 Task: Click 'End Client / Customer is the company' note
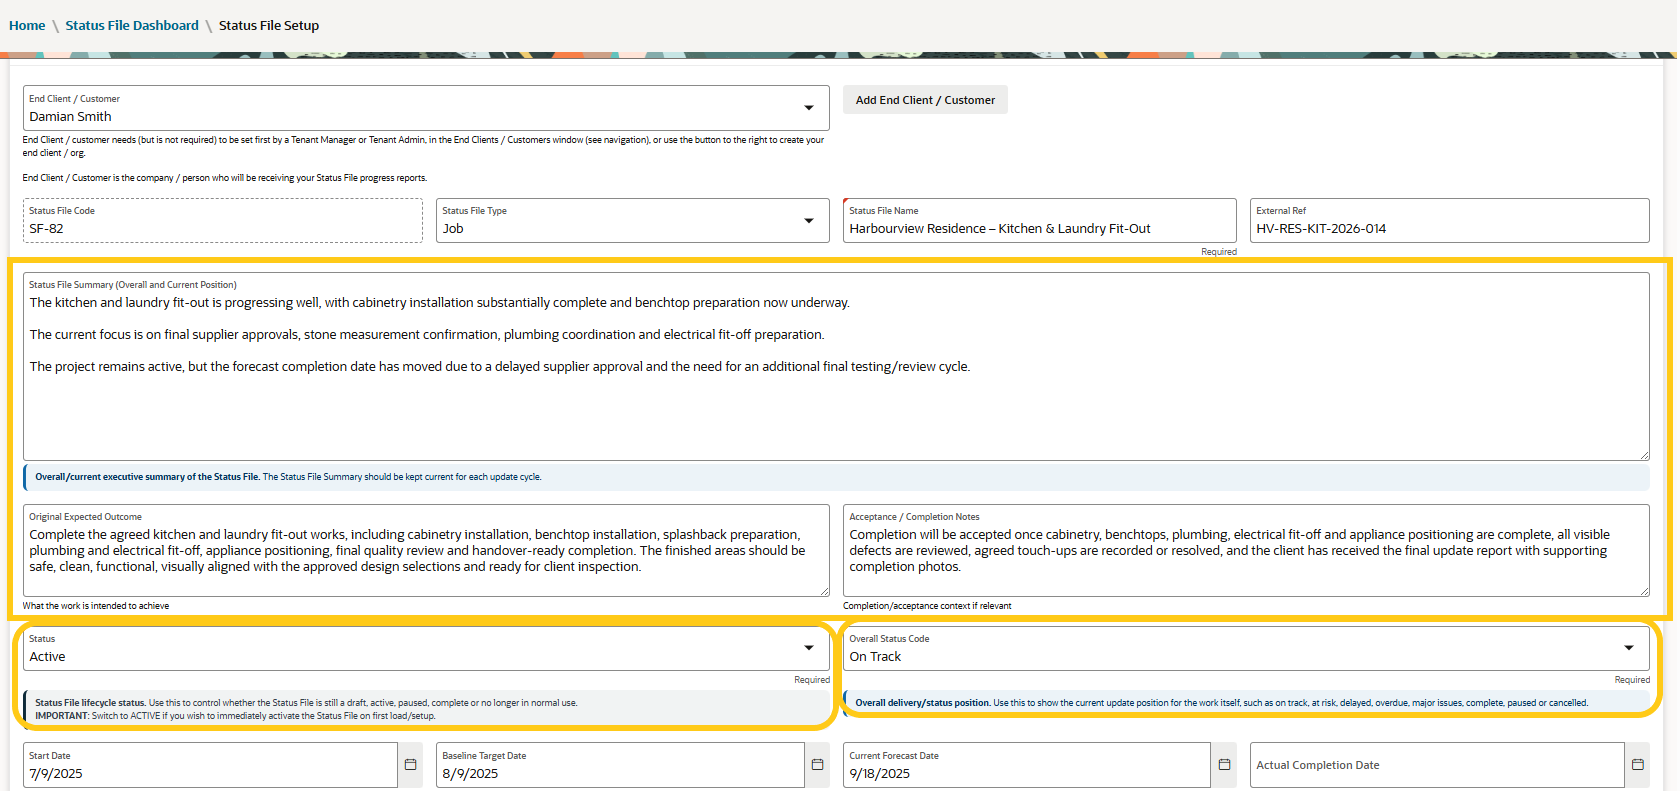pos(225,178)
